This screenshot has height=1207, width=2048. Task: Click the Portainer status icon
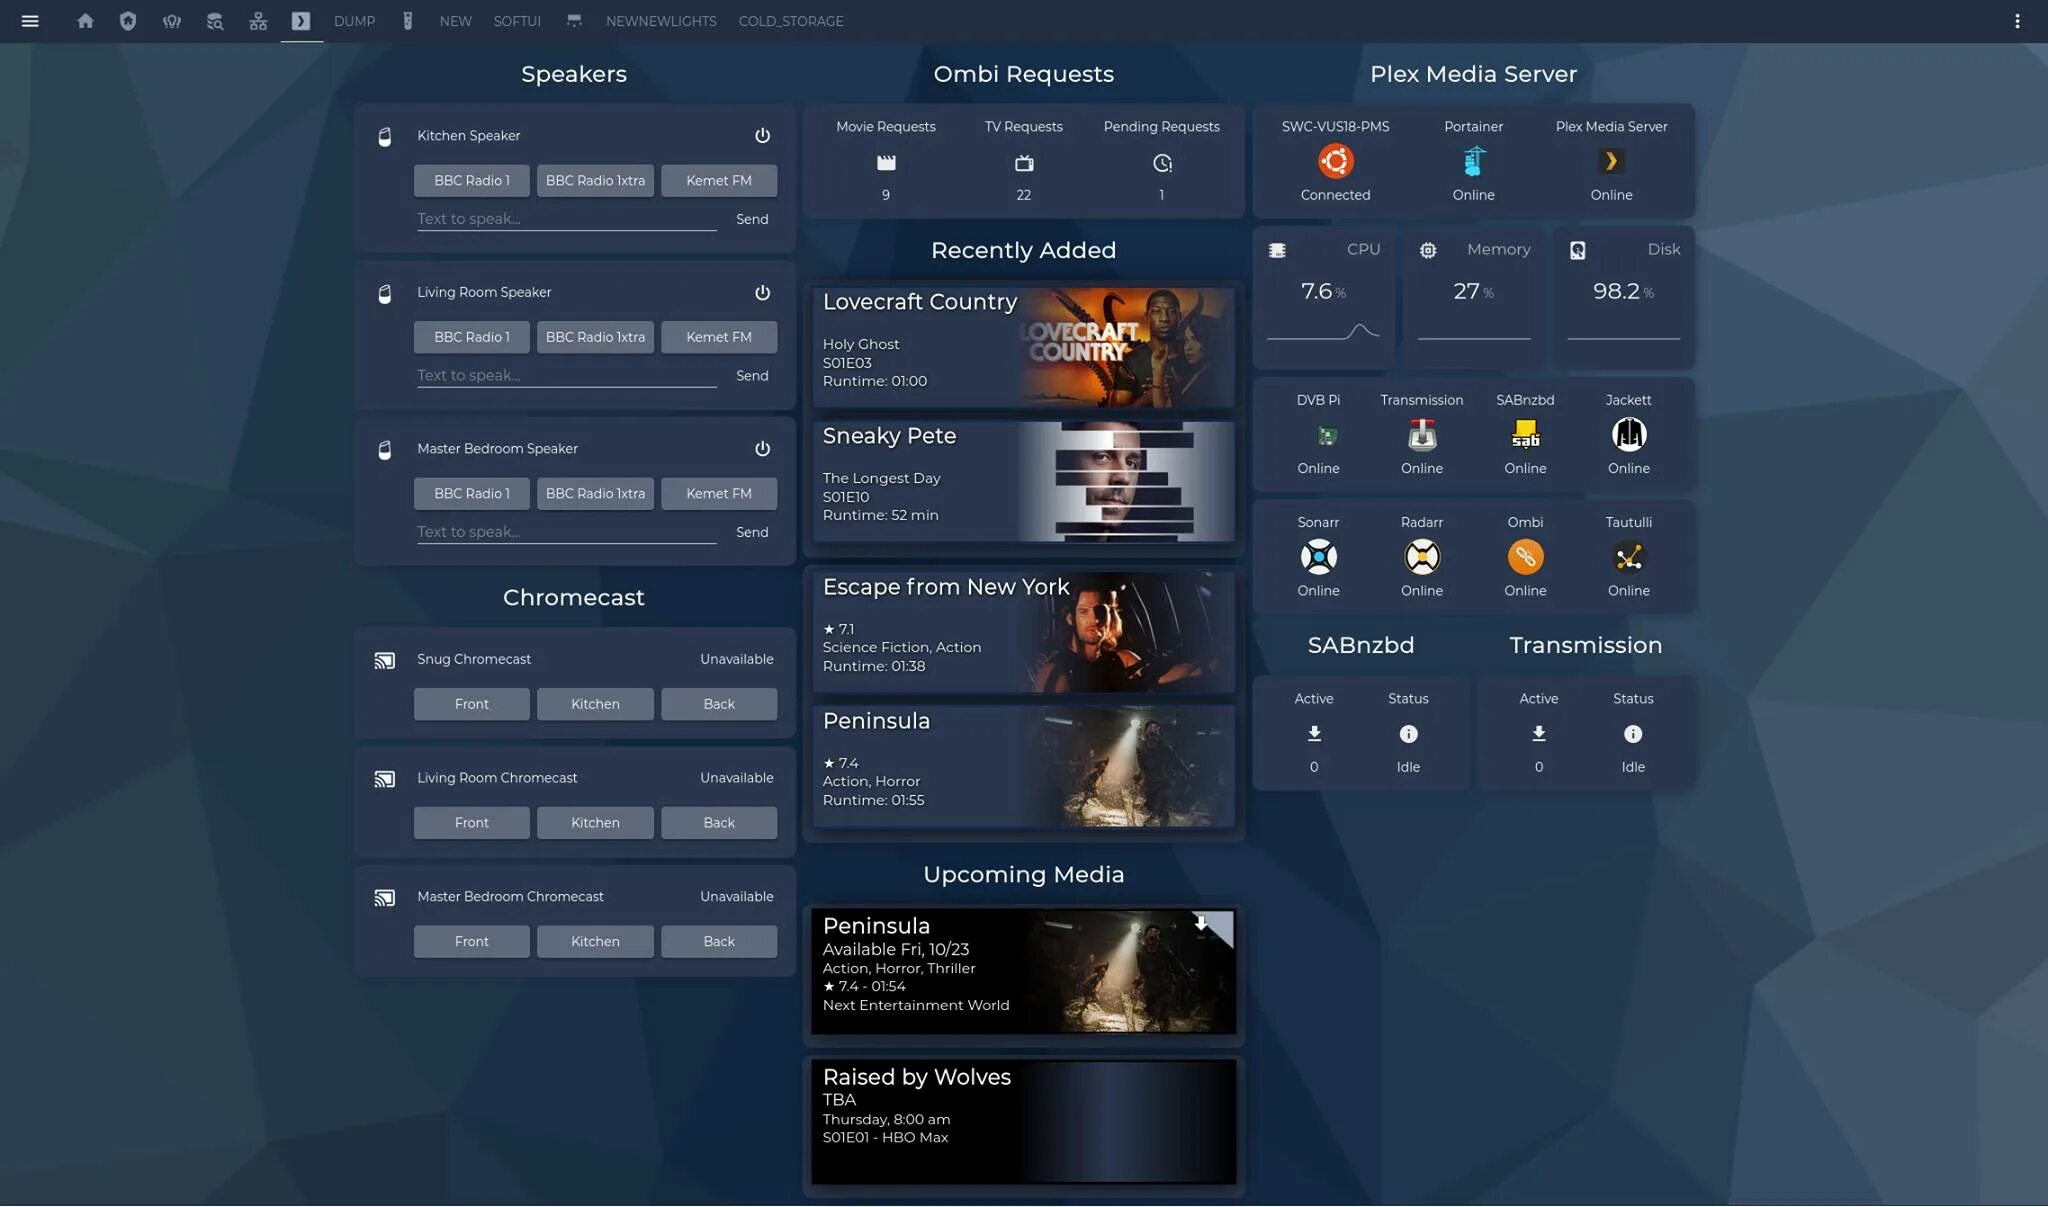tap(1473, 161)
